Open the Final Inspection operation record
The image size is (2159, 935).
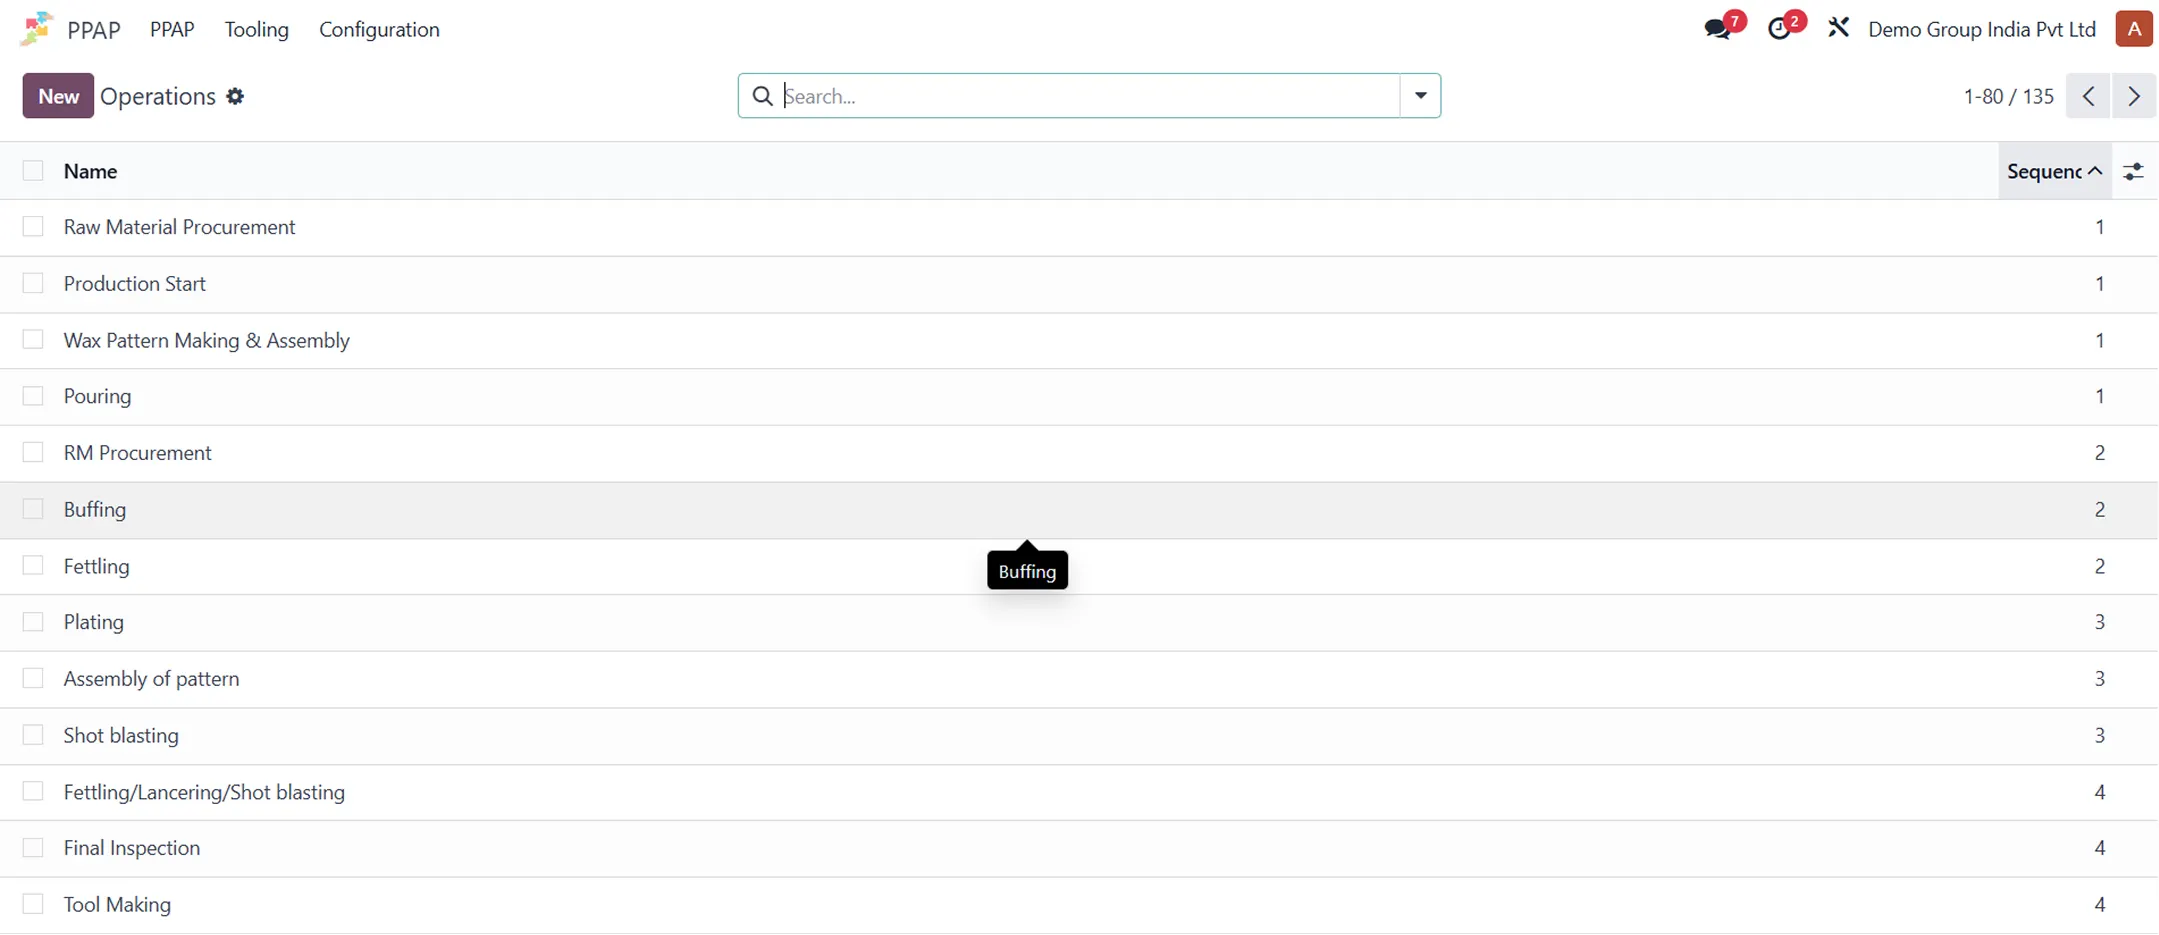132,848
